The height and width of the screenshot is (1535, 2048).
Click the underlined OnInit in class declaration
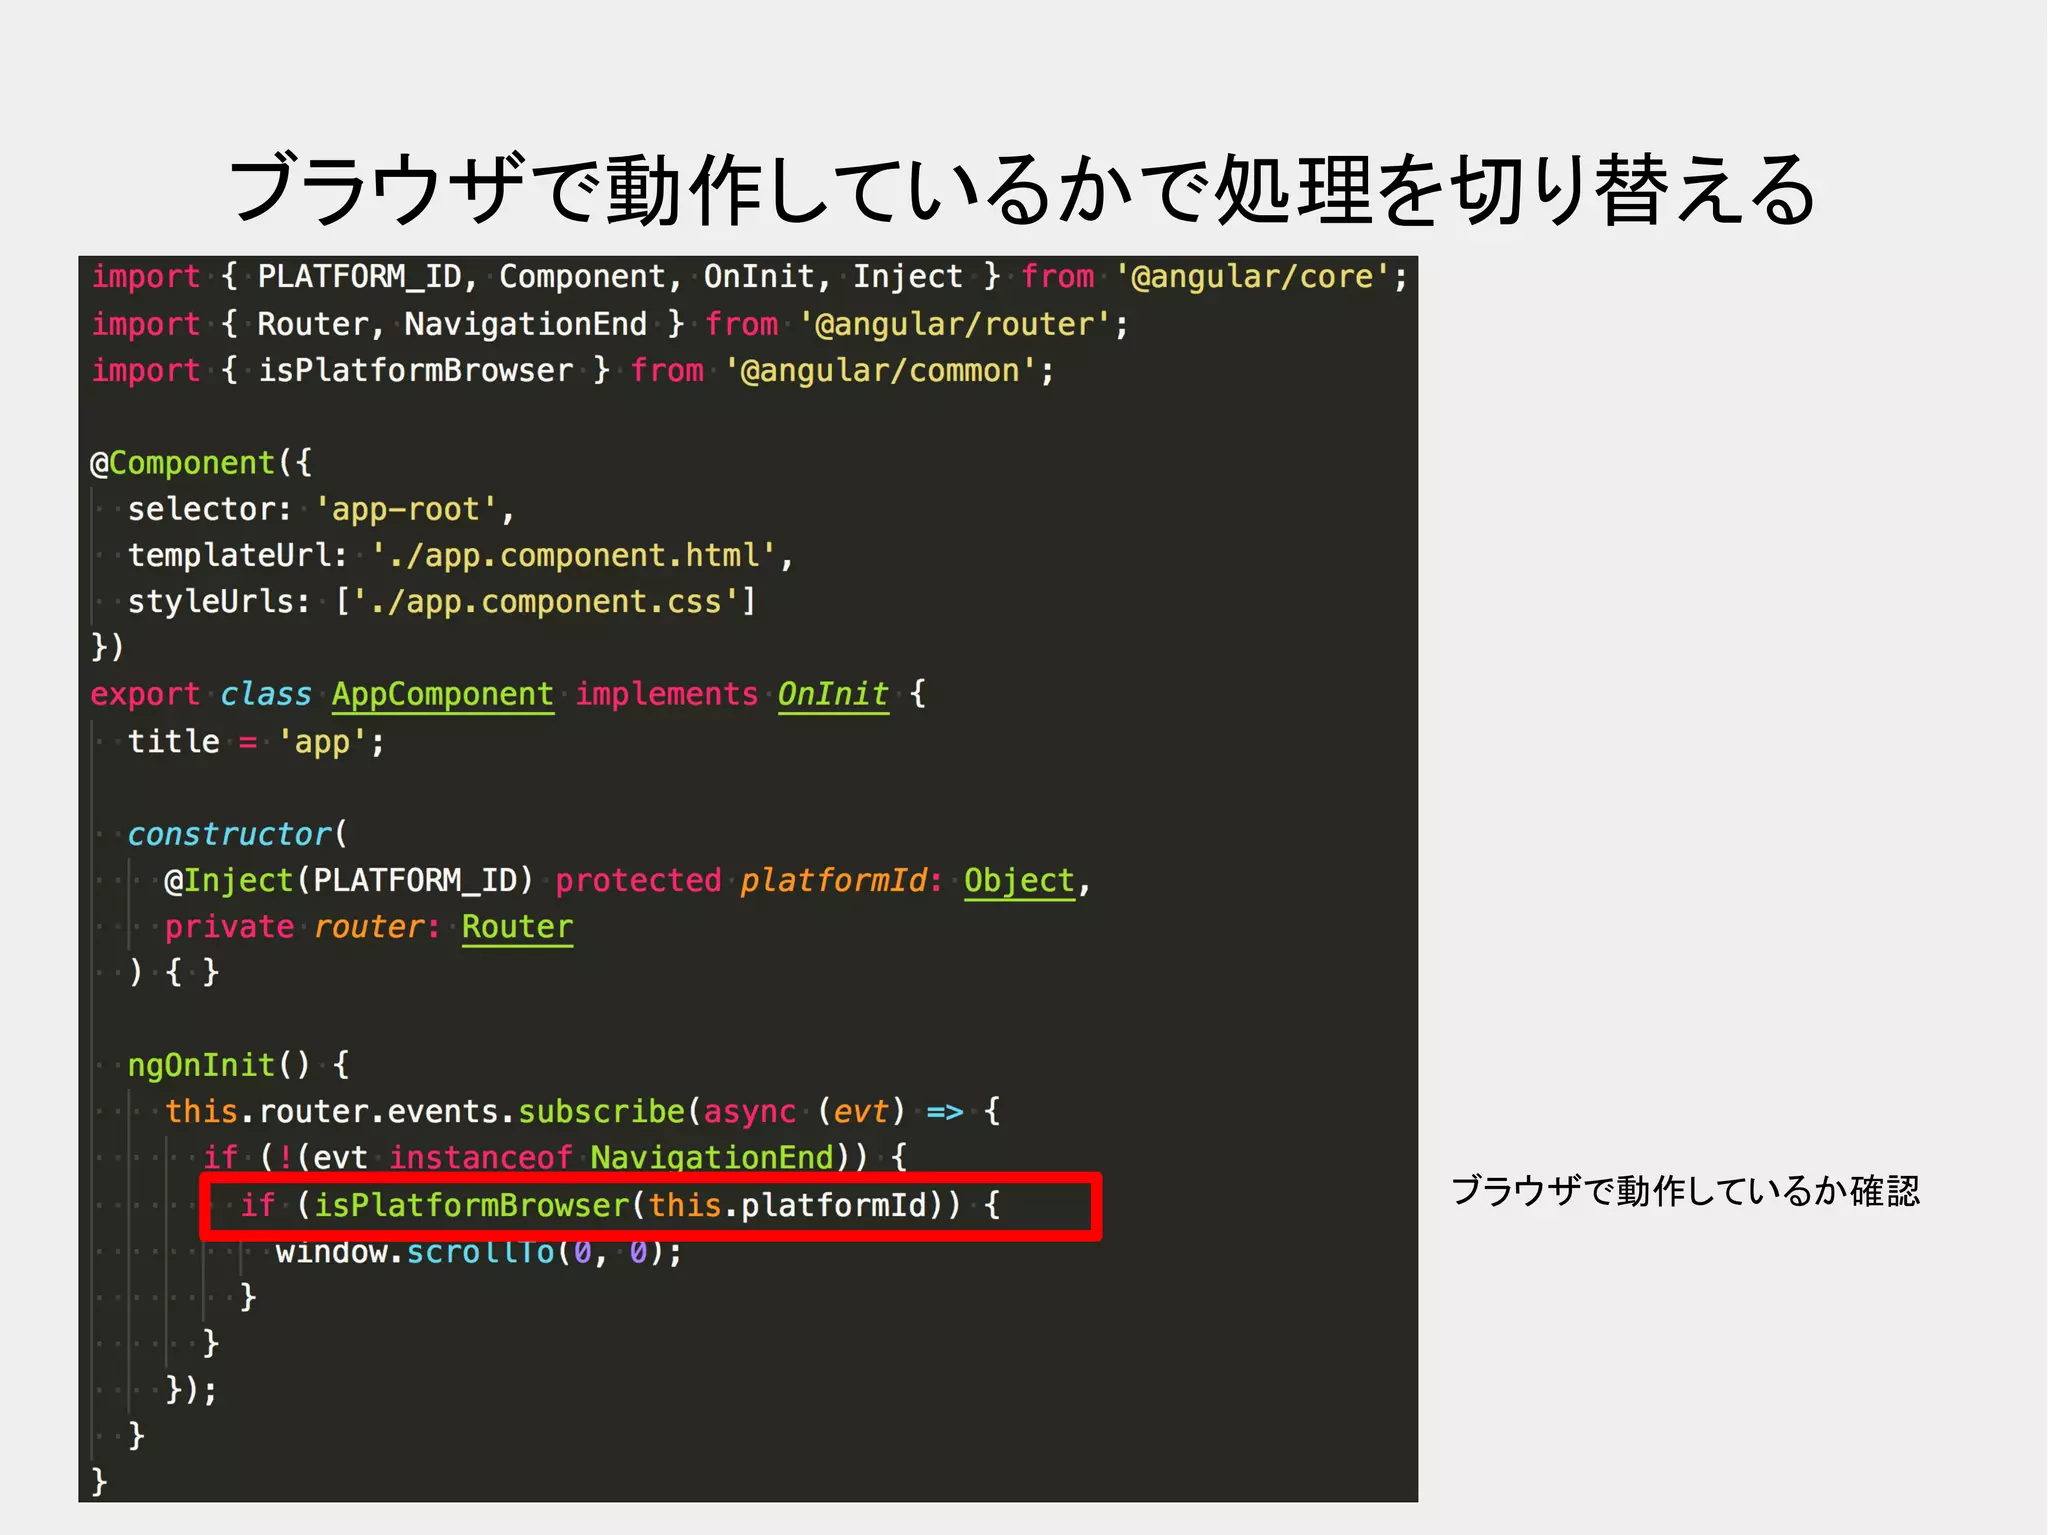pos(833,695)
